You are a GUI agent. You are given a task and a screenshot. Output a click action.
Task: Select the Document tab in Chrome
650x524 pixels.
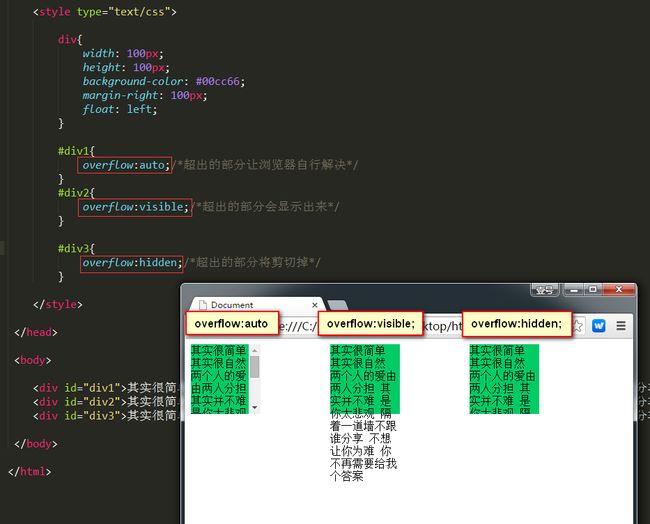click(257, 305)
